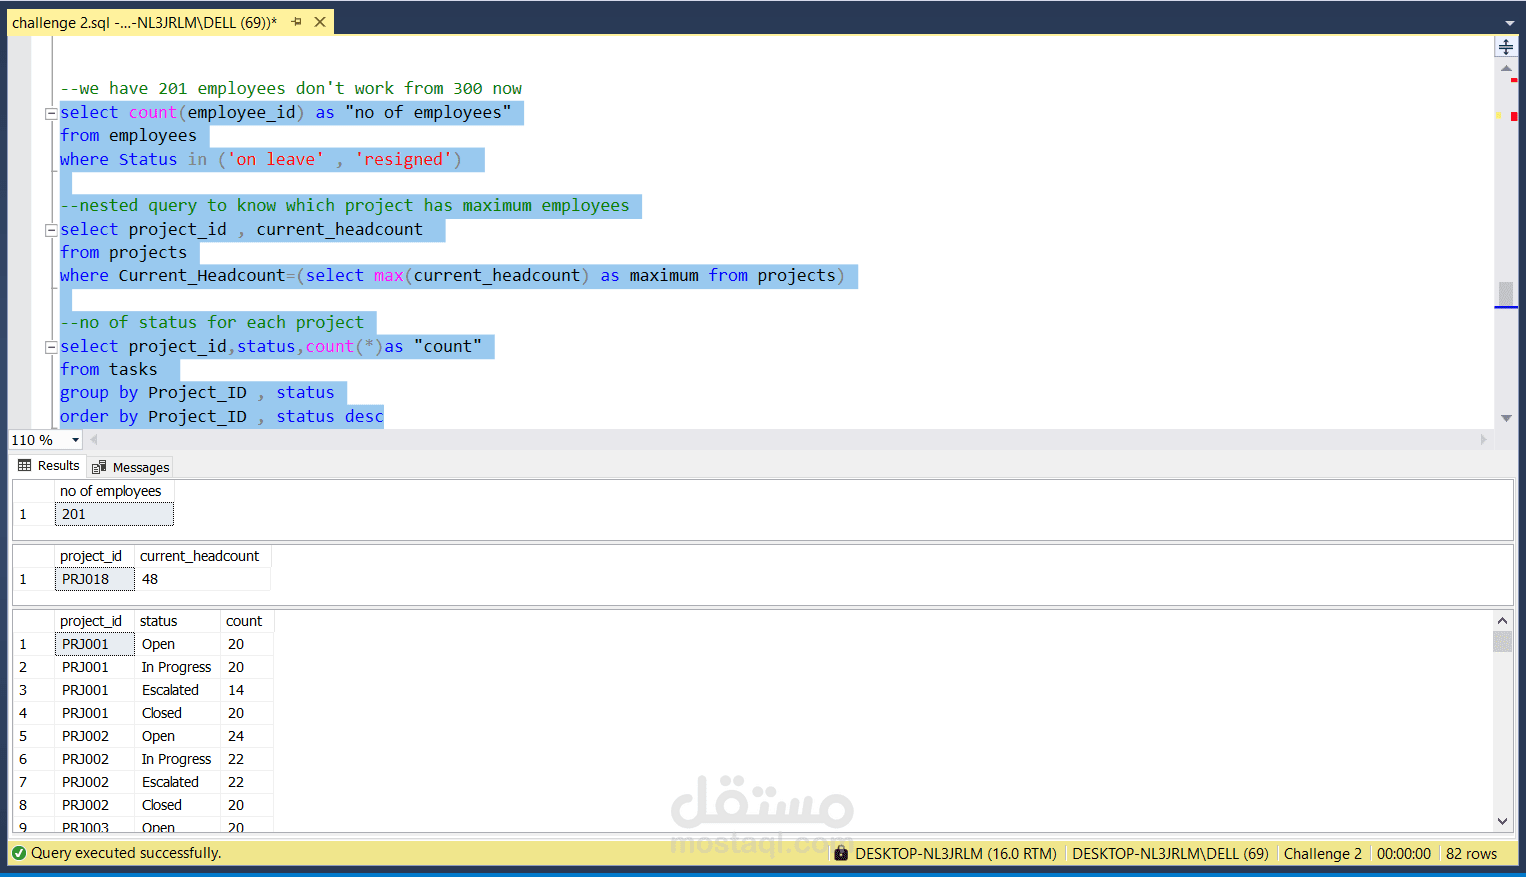Image resolution: width=1526 pixels, height=877 pixels.
Task: Click the 00:00:00 elapsed time status
Action: (1404, 853)
